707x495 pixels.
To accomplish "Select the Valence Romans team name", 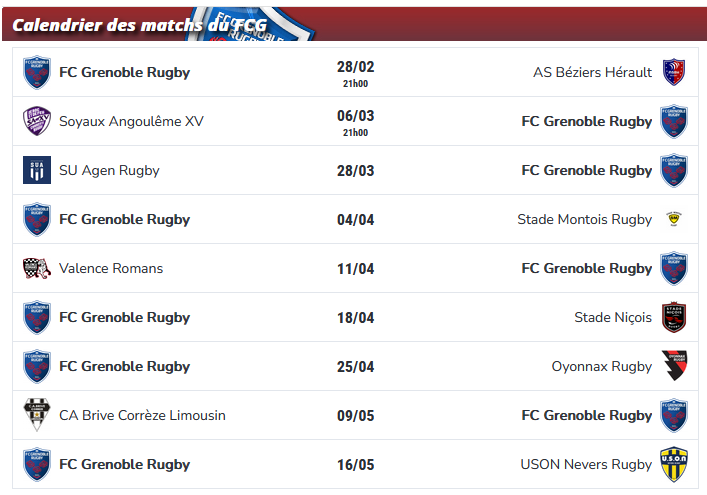I will (x=111, y=268).
